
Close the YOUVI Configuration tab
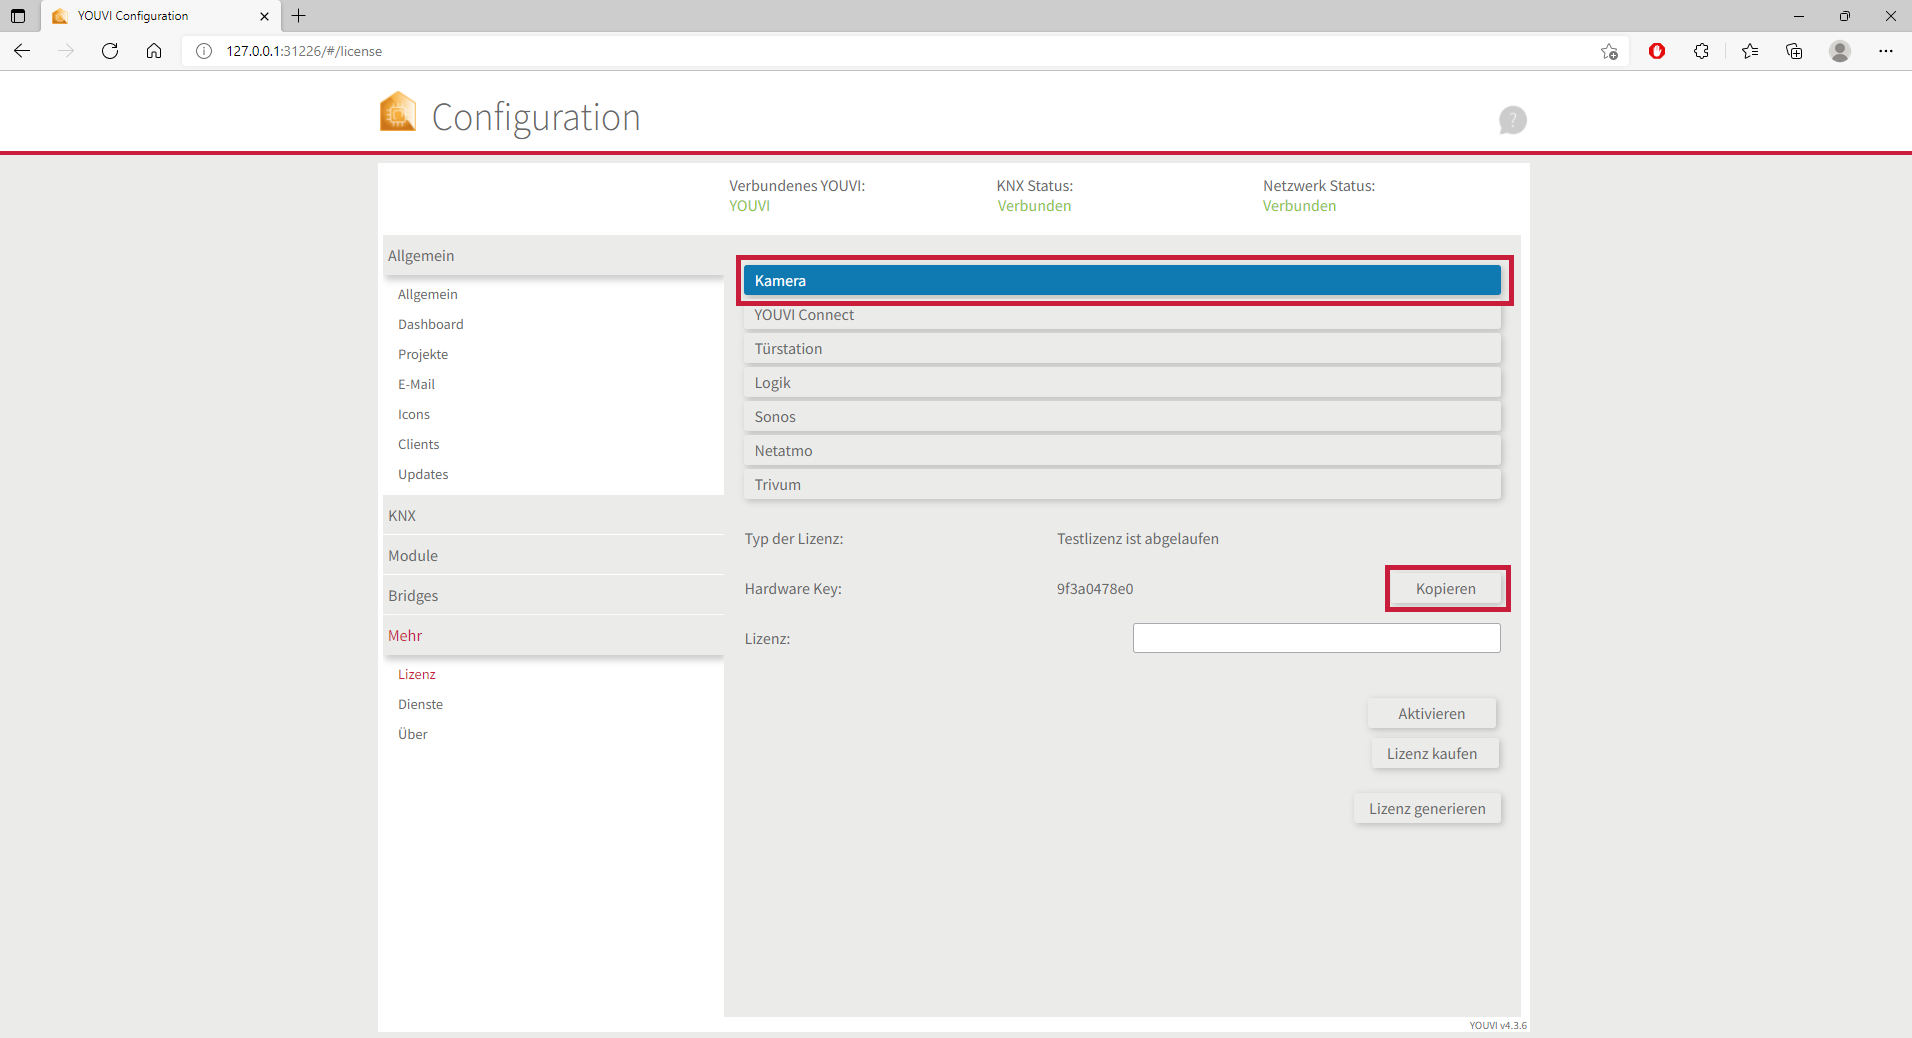click(264, 16)
